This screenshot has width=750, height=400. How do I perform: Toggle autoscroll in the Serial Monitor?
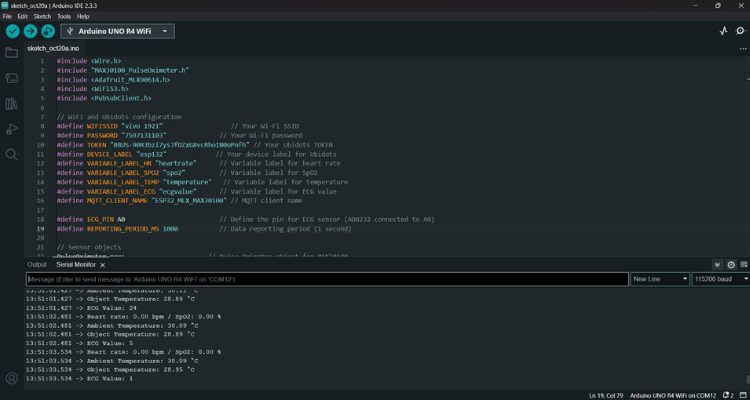click(x=717, y=265)
